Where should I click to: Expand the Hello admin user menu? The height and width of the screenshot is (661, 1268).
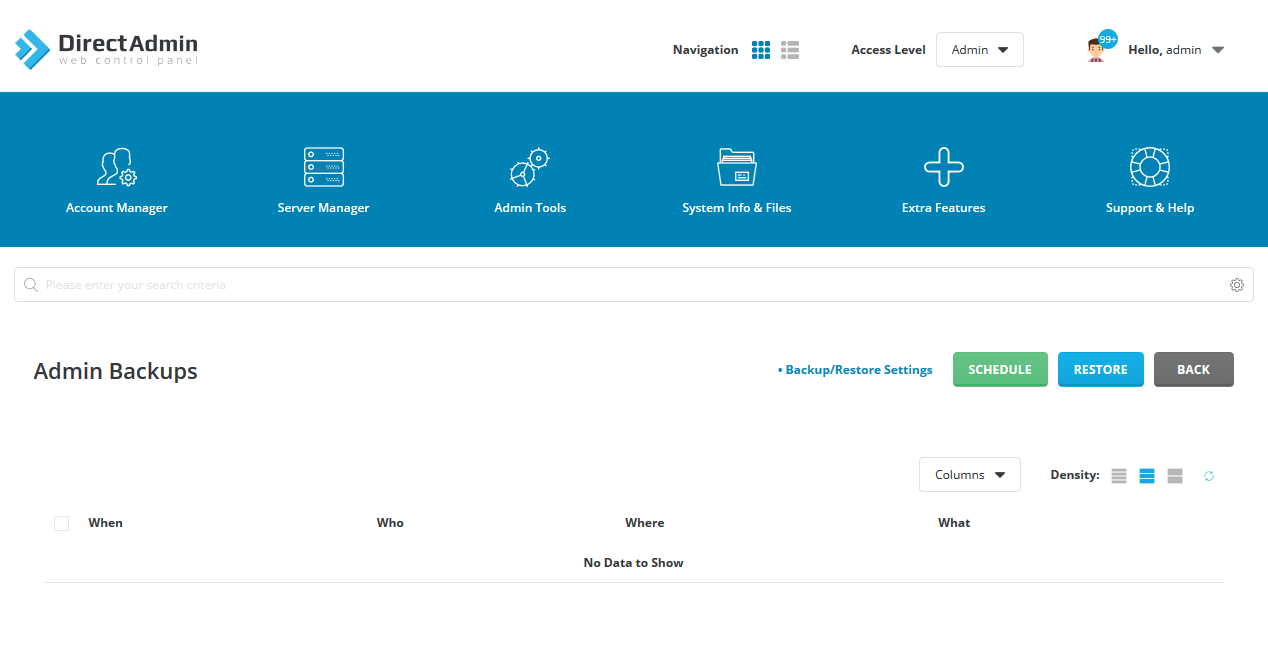pos(1176,50)
